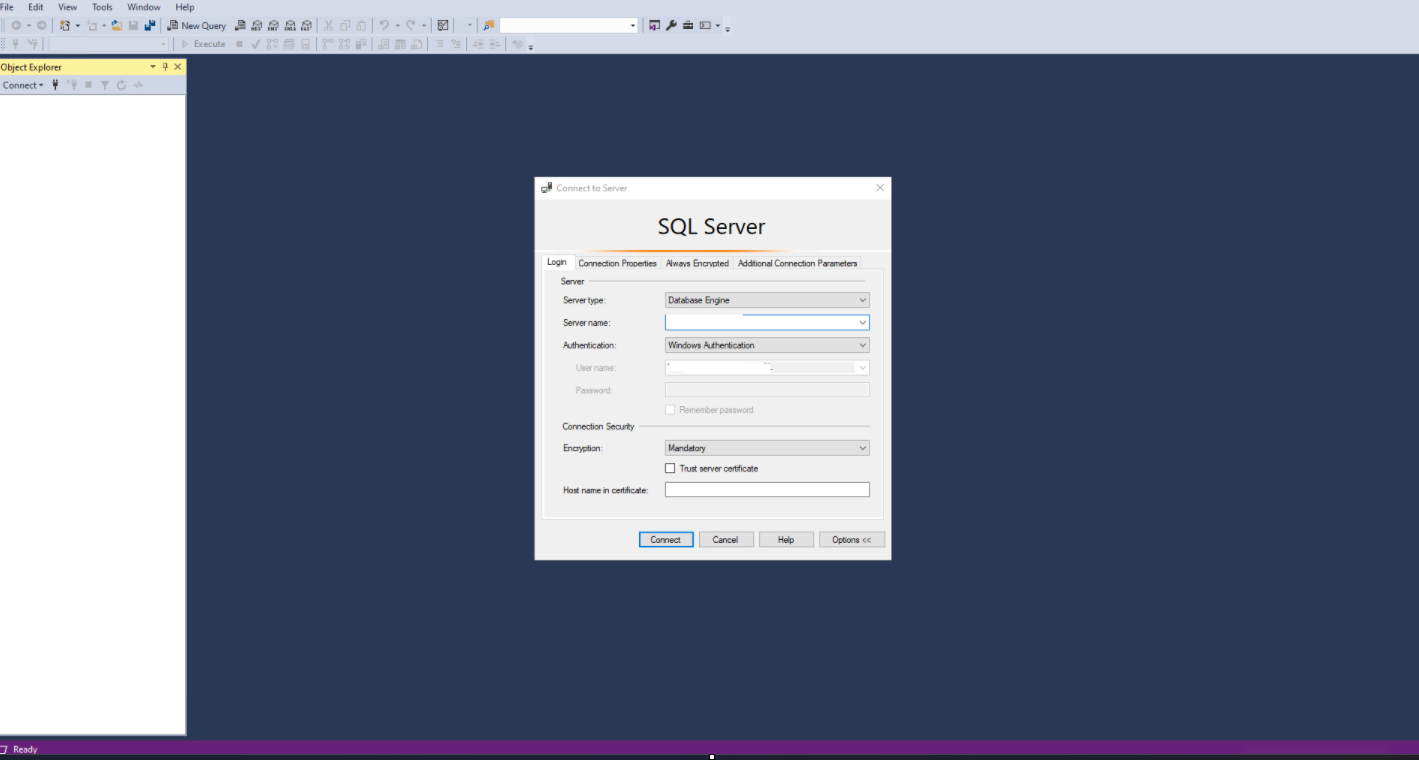Open a new XMLA query
Image resolution: width=1419 pixels, height=760 pixels.
coord(290,25)
